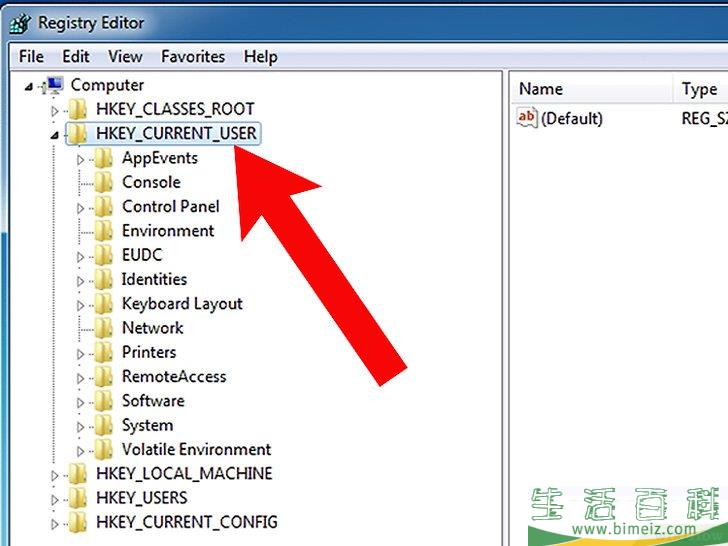
Task: Collapse the HKEY_CURRENT_USER tree branch
Action: (x=55, y=134)
